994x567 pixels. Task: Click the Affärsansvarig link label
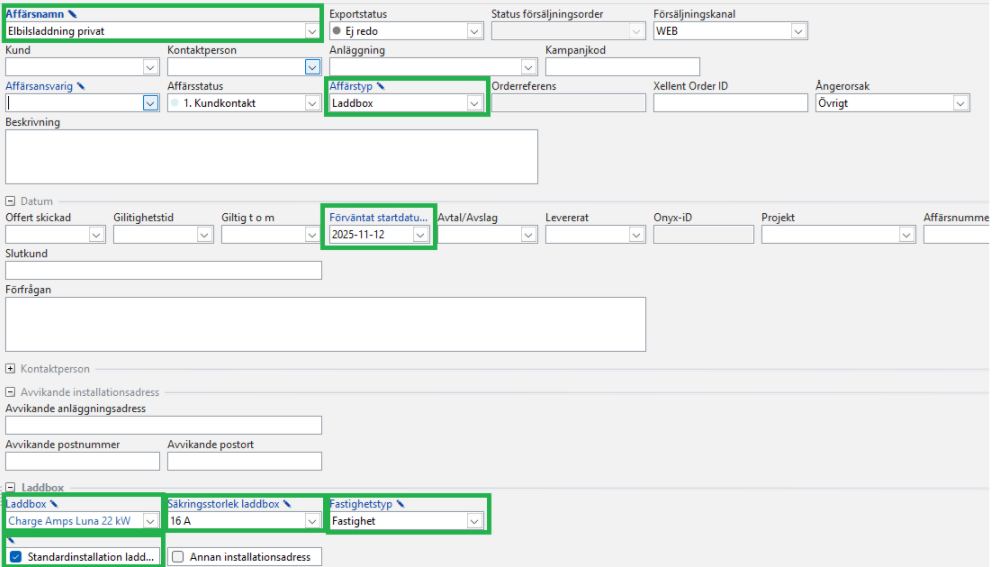[39, 86]
